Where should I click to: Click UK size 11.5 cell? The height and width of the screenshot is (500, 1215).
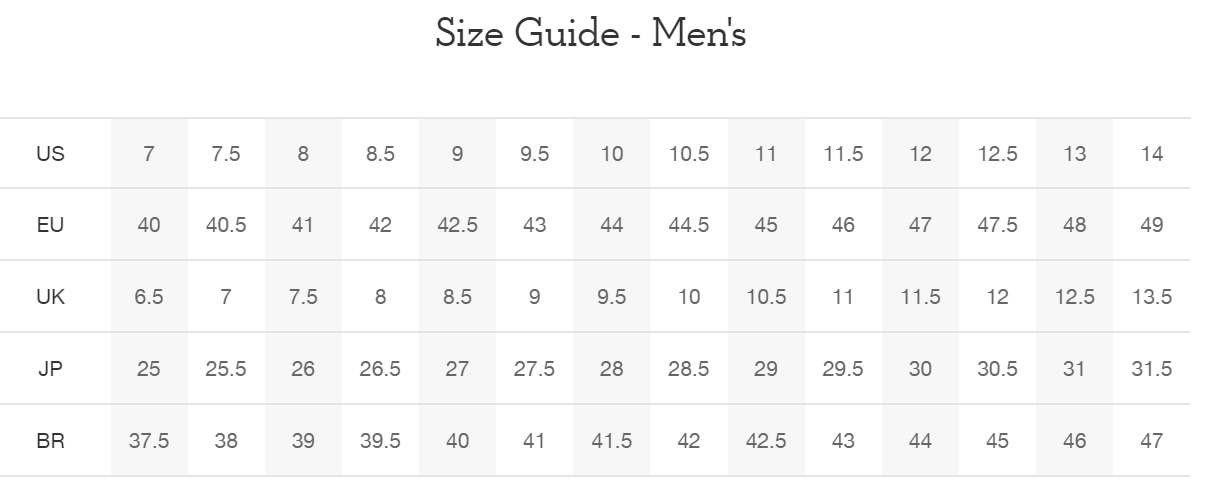920,297
